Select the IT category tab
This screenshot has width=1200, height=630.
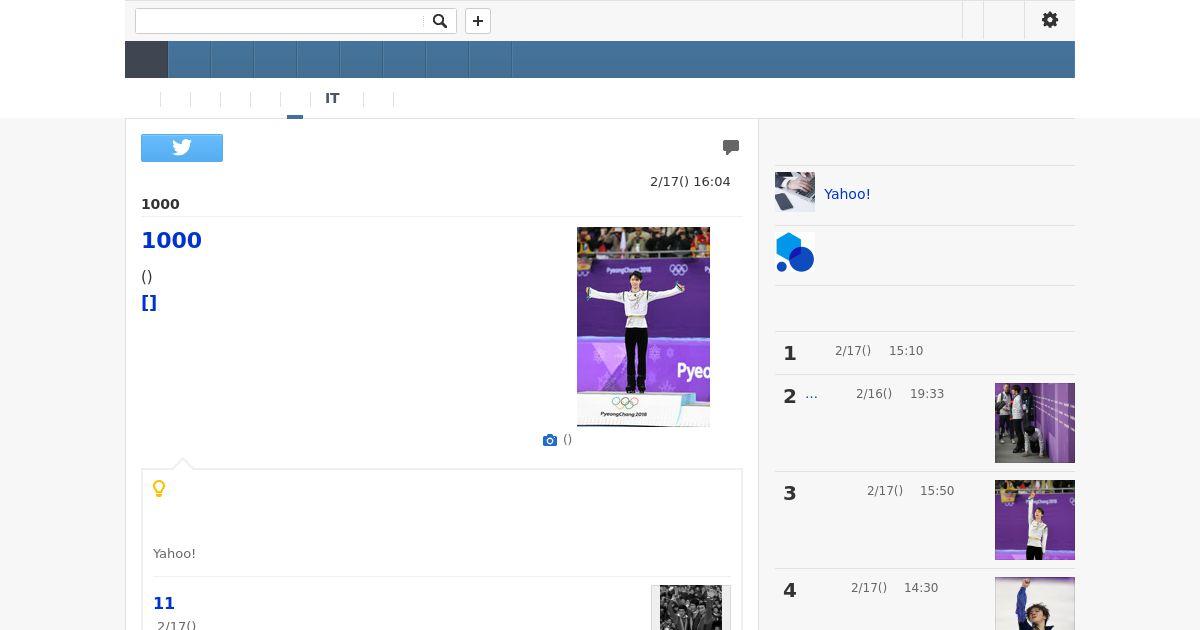point(332,99)
